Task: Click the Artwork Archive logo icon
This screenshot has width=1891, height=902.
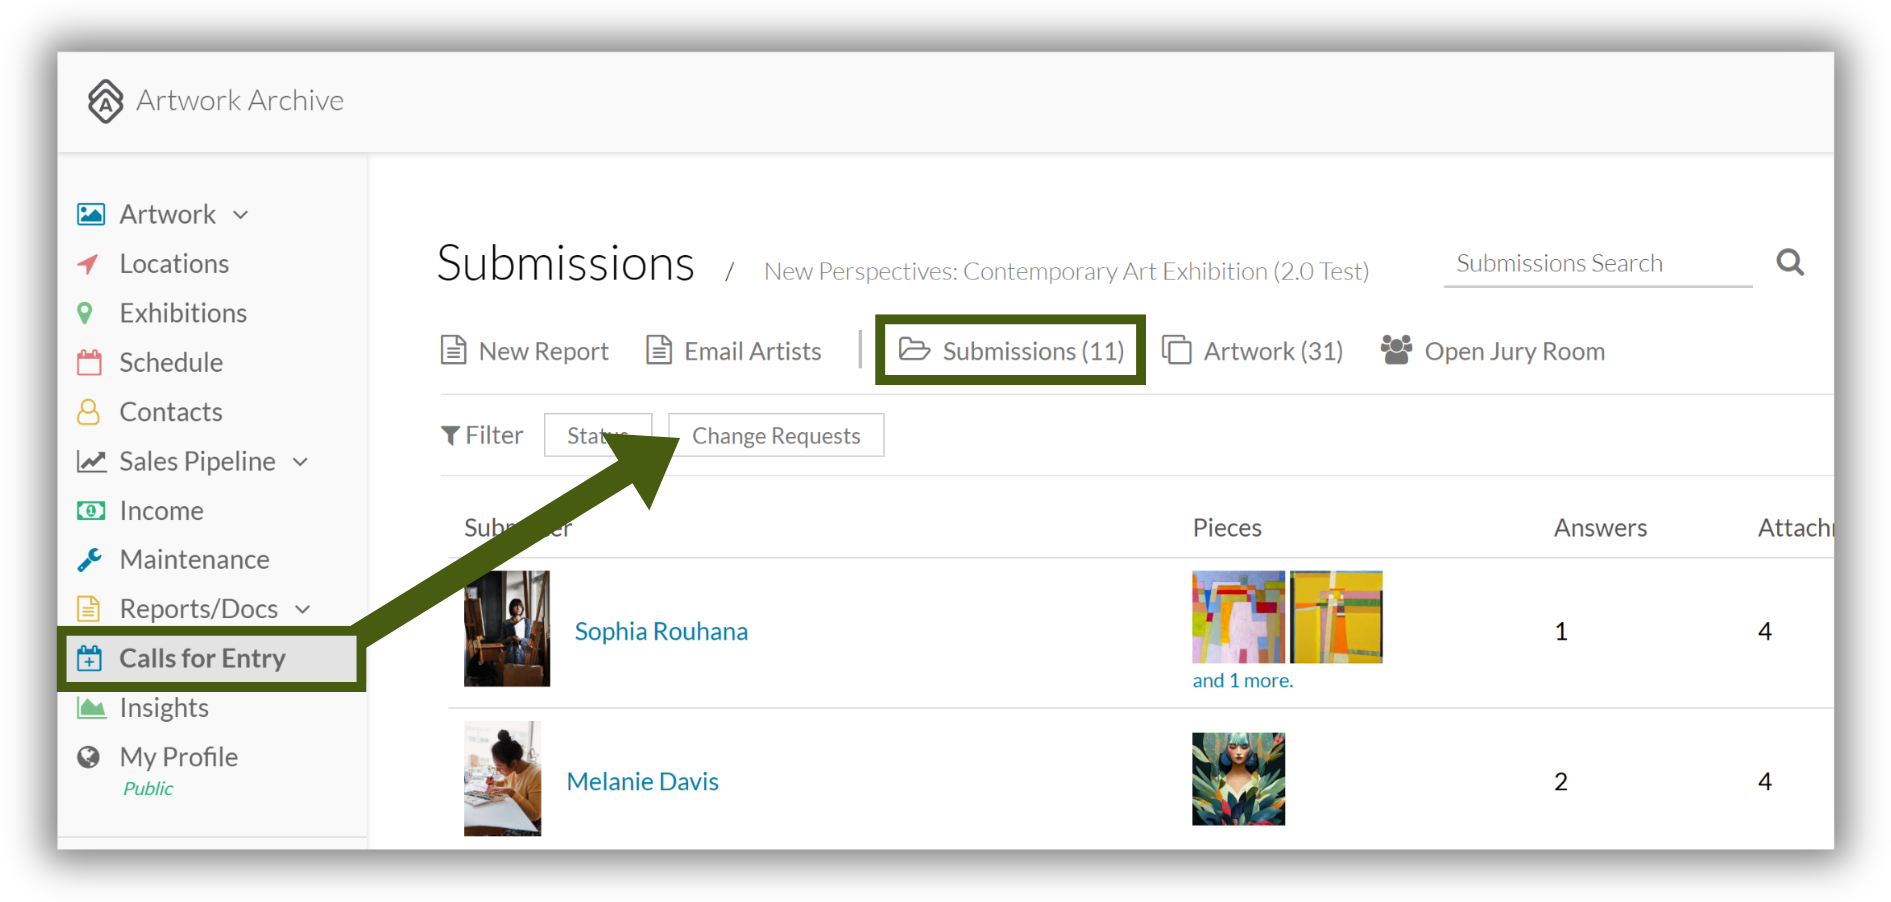Action: pos(105,101)
